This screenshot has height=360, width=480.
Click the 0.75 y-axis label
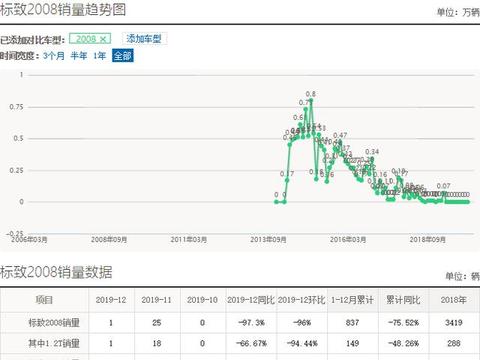click(x=16, y=107)
